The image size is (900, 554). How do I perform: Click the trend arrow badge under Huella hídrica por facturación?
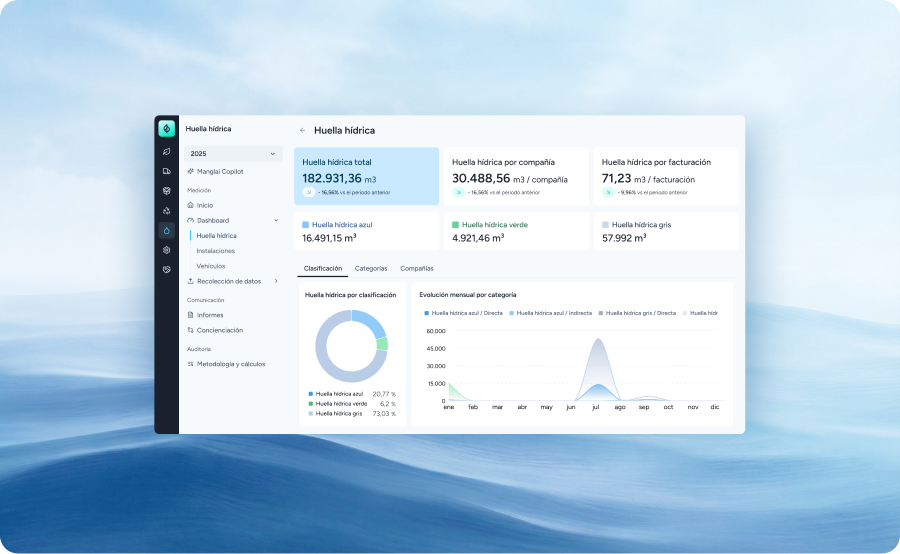[x=608, y=192]
